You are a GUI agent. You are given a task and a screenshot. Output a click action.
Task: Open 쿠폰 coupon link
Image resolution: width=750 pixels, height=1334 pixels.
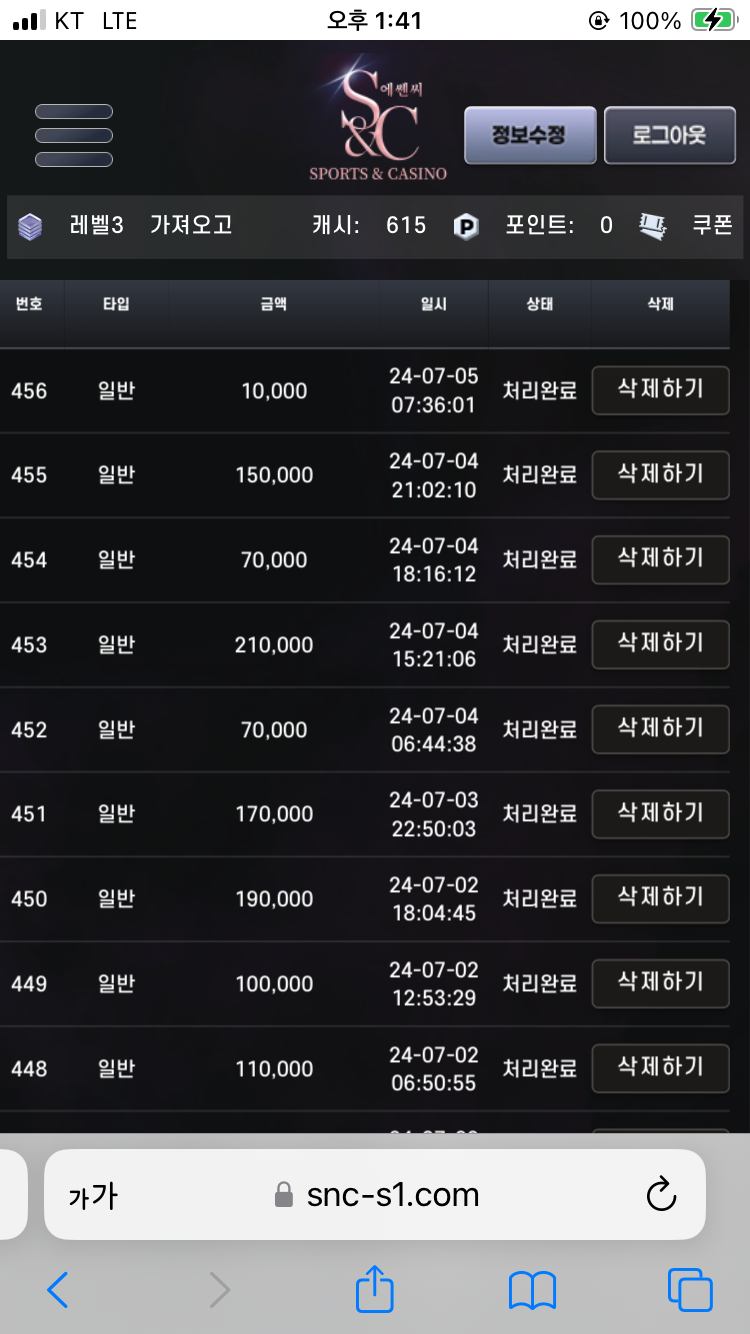[x=712, y=226]
